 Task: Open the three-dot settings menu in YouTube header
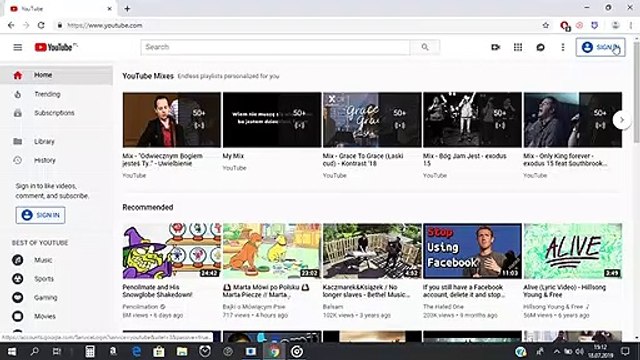coord(563,47)
